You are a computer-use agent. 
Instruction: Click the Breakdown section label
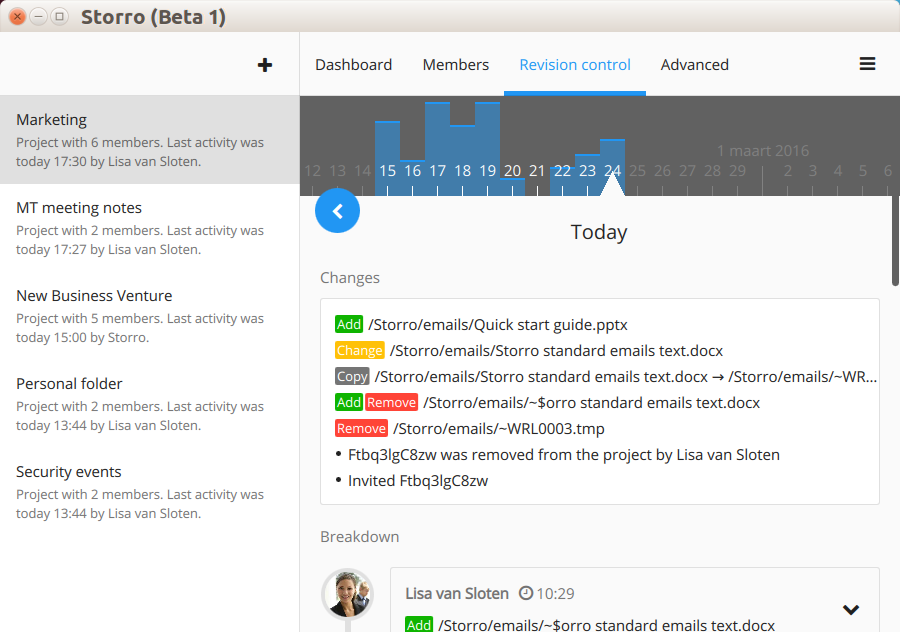click(x=359, y=537)
